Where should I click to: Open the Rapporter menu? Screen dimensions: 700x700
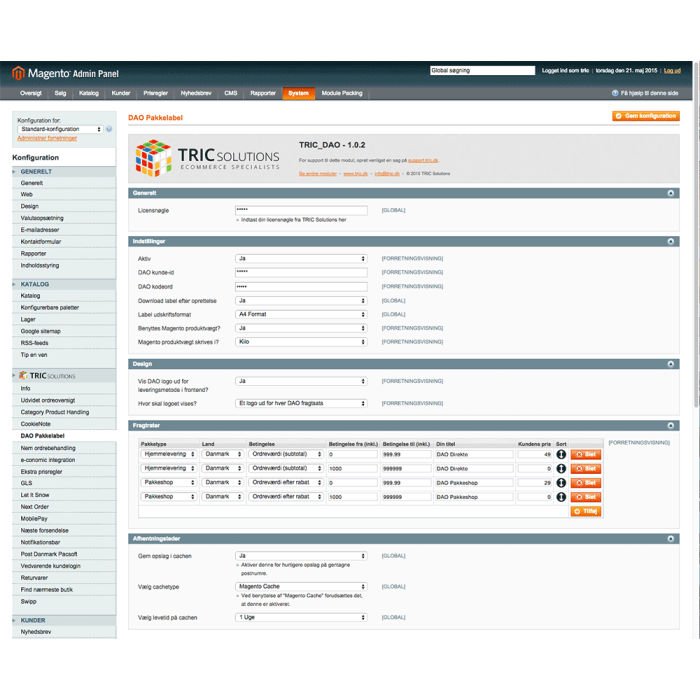click(x=263, y=93)
